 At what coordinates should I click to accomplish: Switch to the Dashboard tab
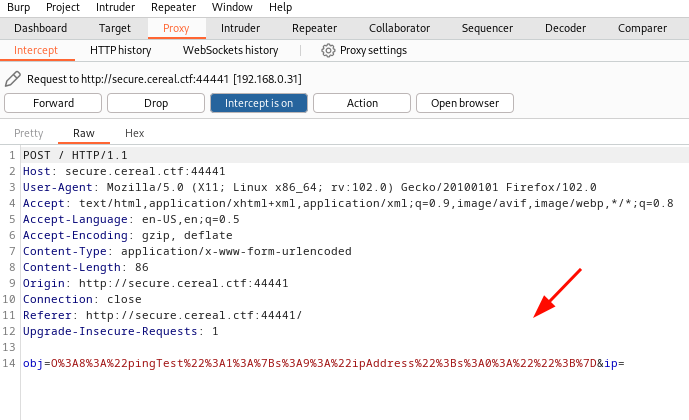click(x=40, y=28)
